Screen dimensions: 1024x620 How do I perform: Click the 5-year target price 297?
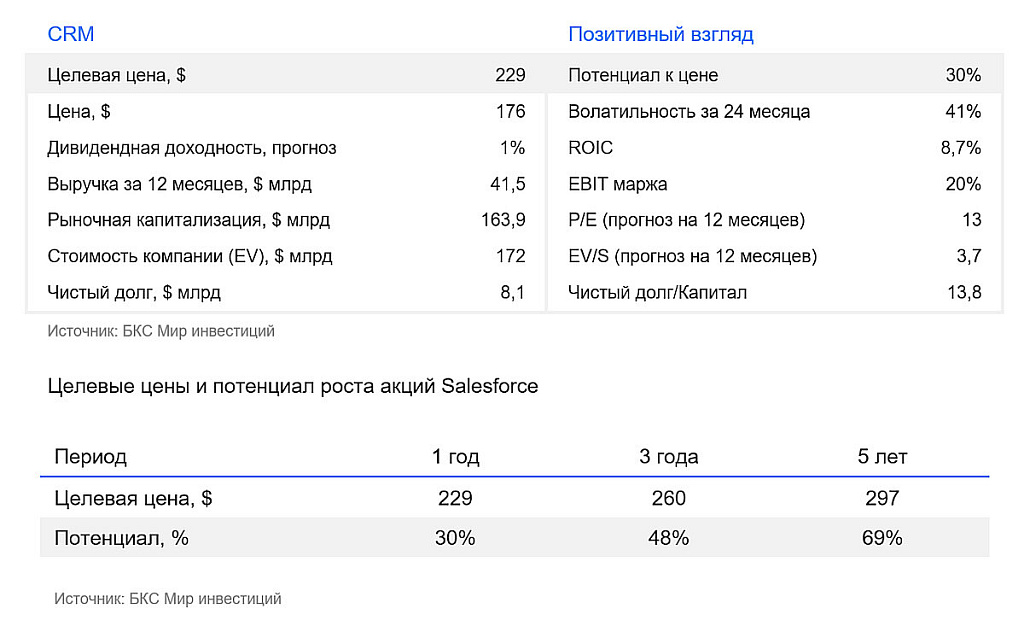882,498
